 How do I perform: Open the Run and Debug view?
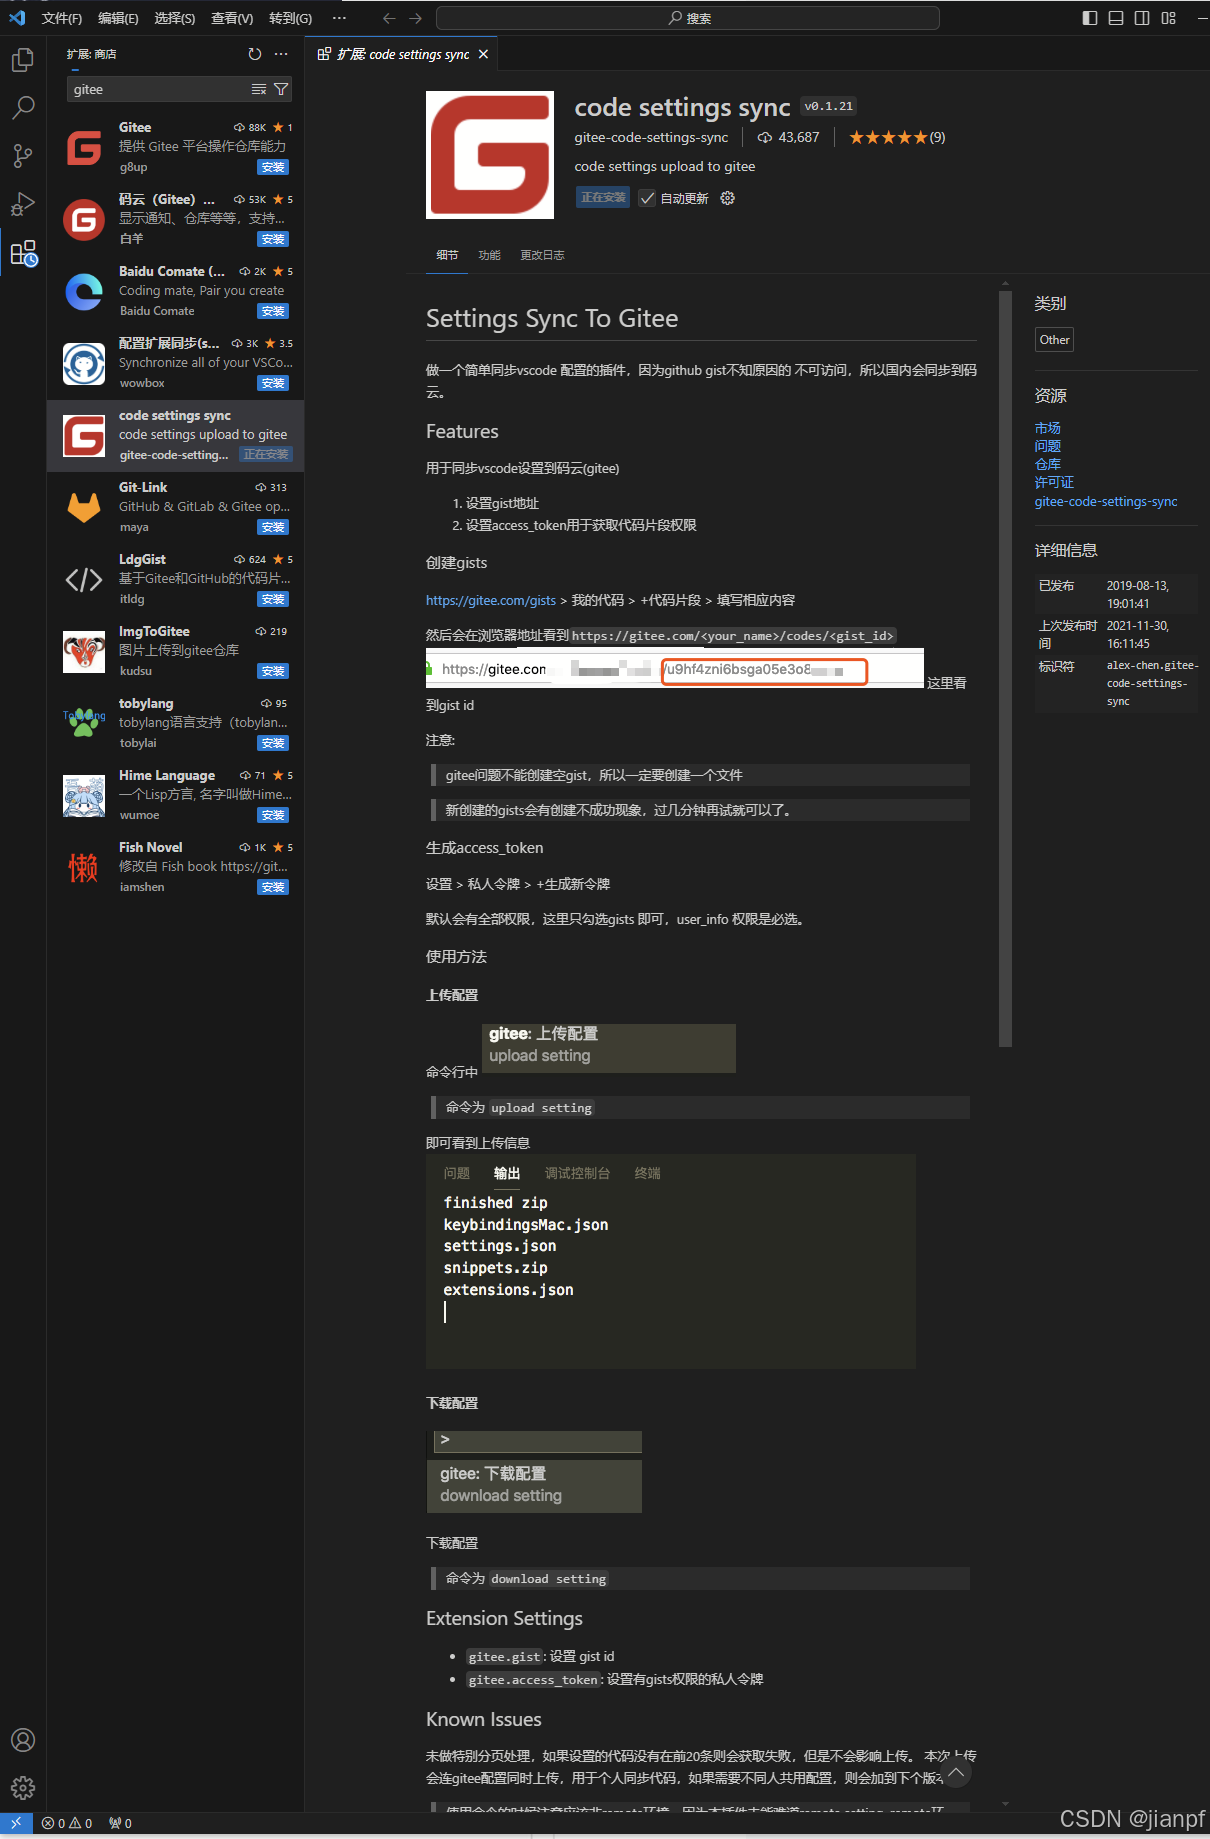22,204
